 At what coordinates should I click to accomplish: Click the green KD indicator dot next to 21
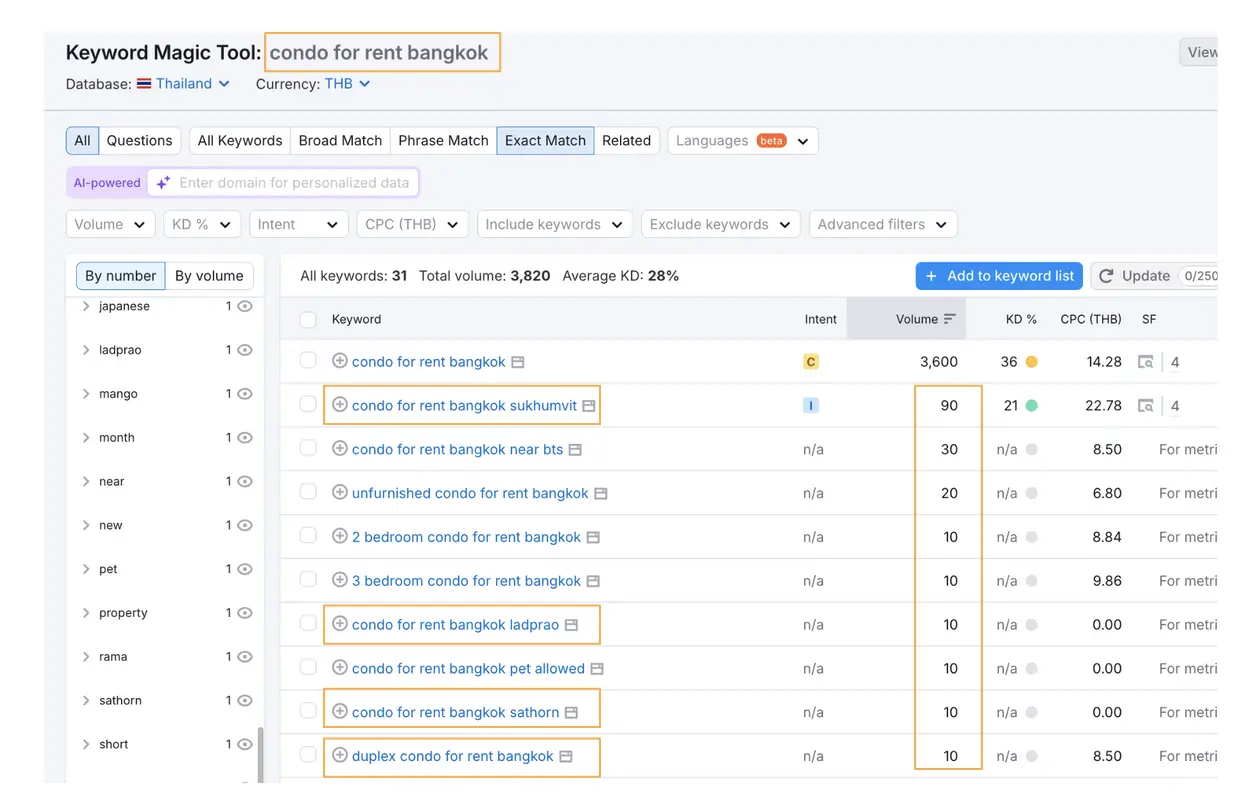point(1031,406)
